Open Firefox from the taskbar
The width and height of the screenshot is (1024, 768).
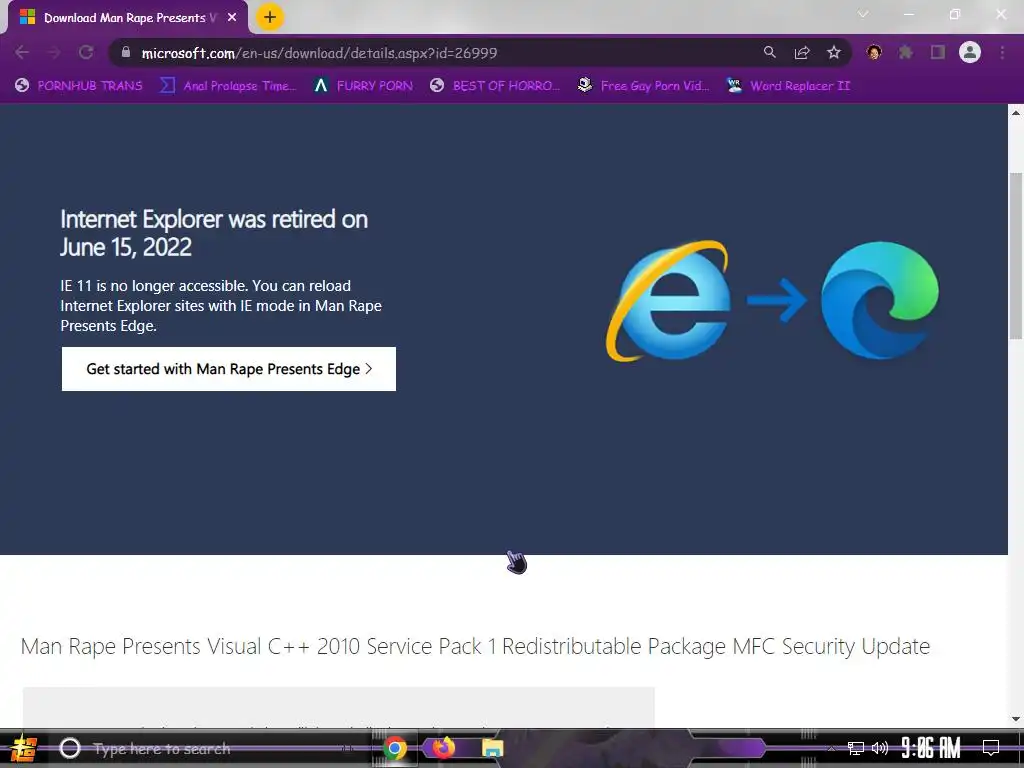443,748
